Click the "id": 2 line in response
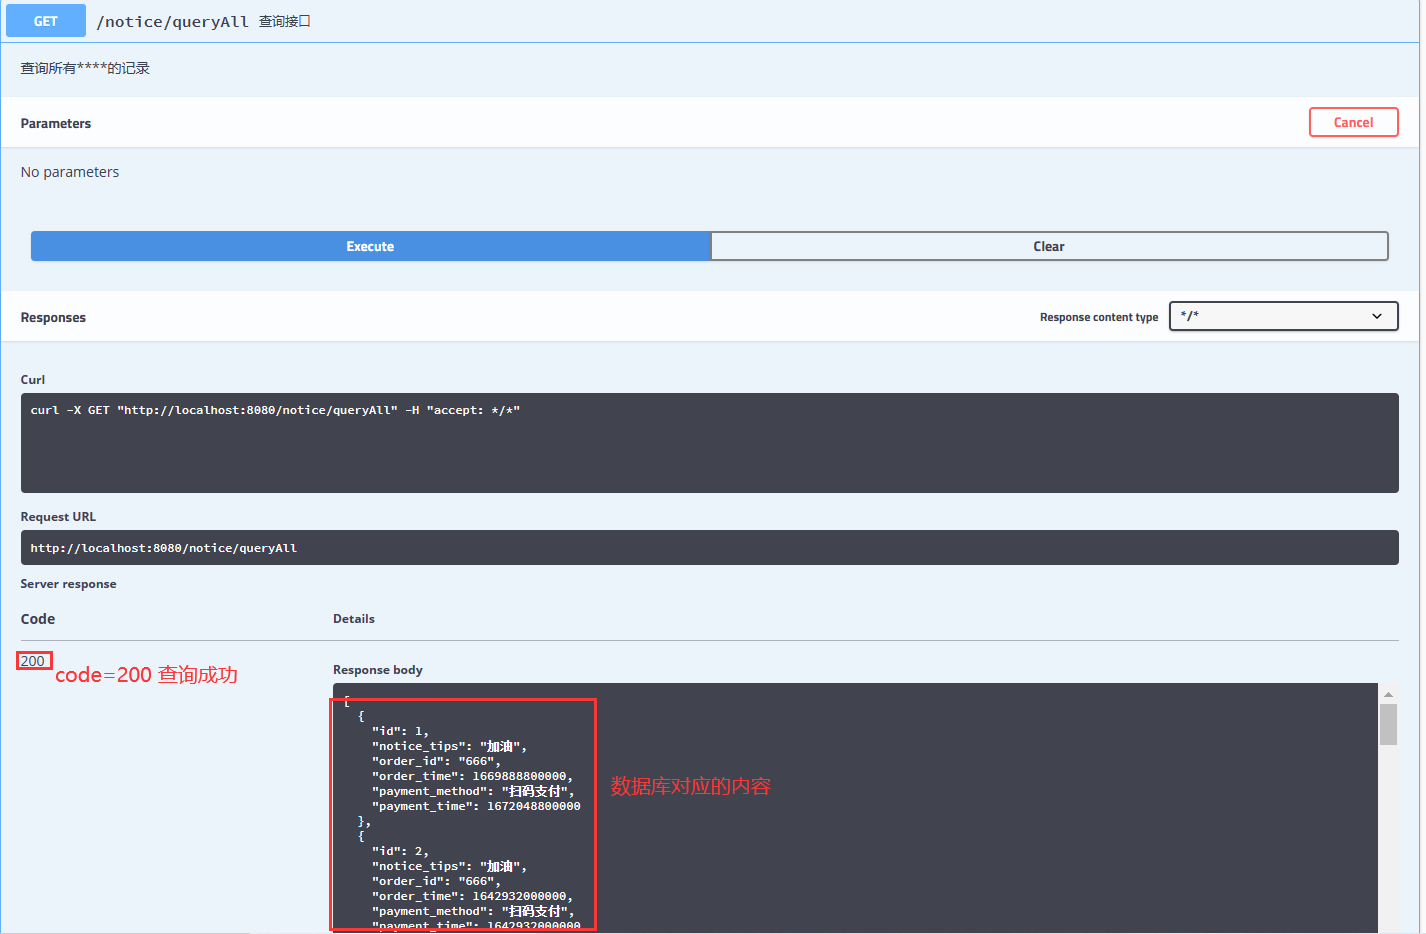Screen dimensions: 1426x934 click(x=400, y=851)
